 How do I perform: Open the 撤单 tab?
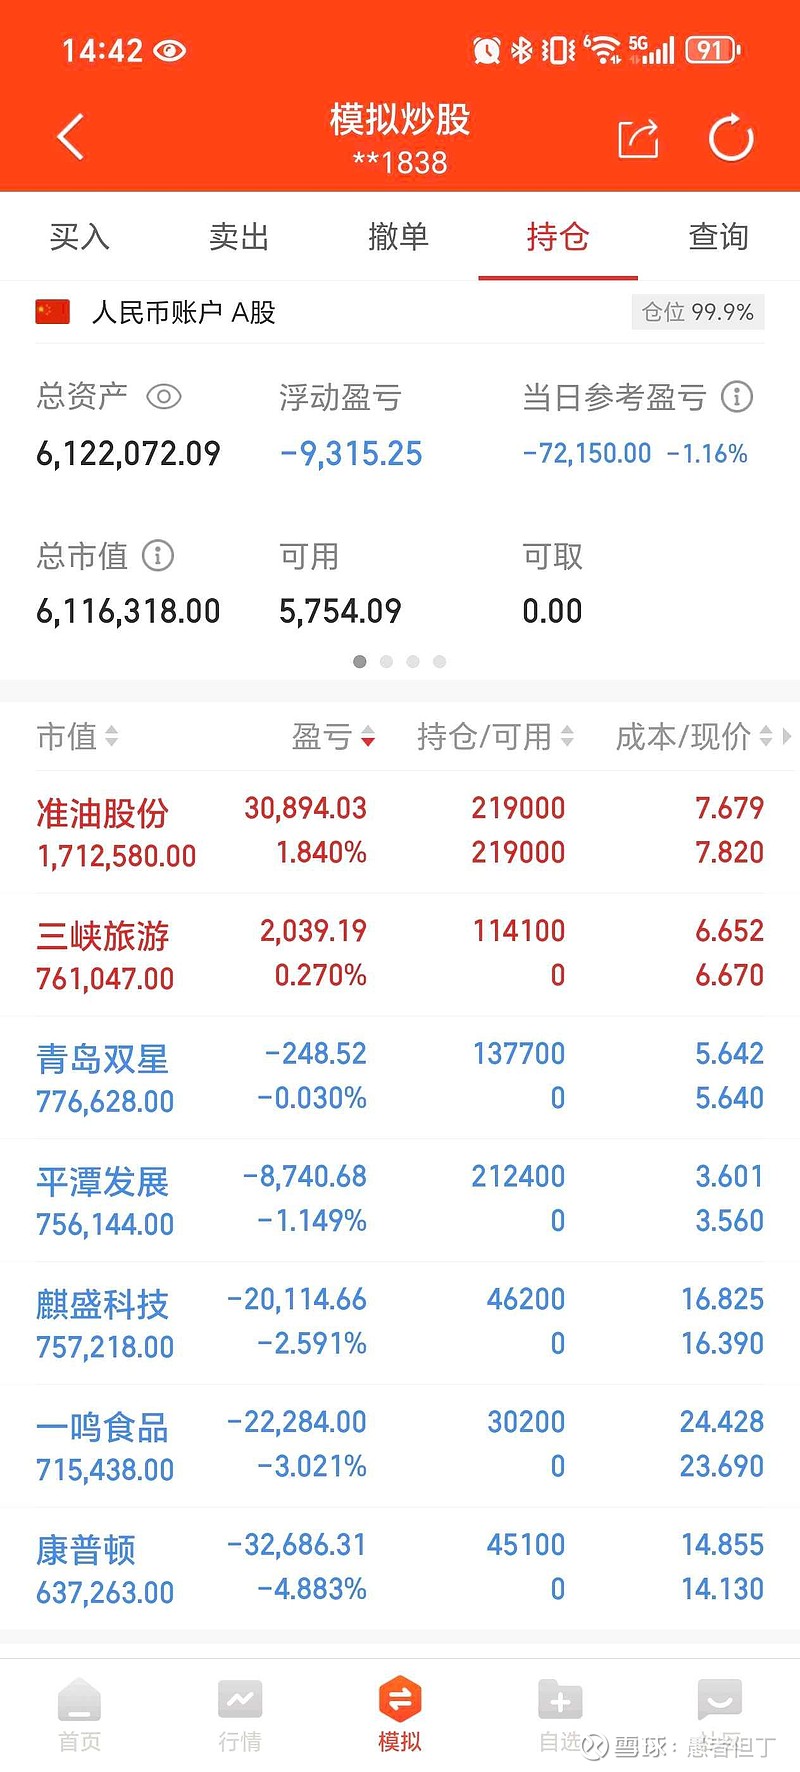coord(399,237)
